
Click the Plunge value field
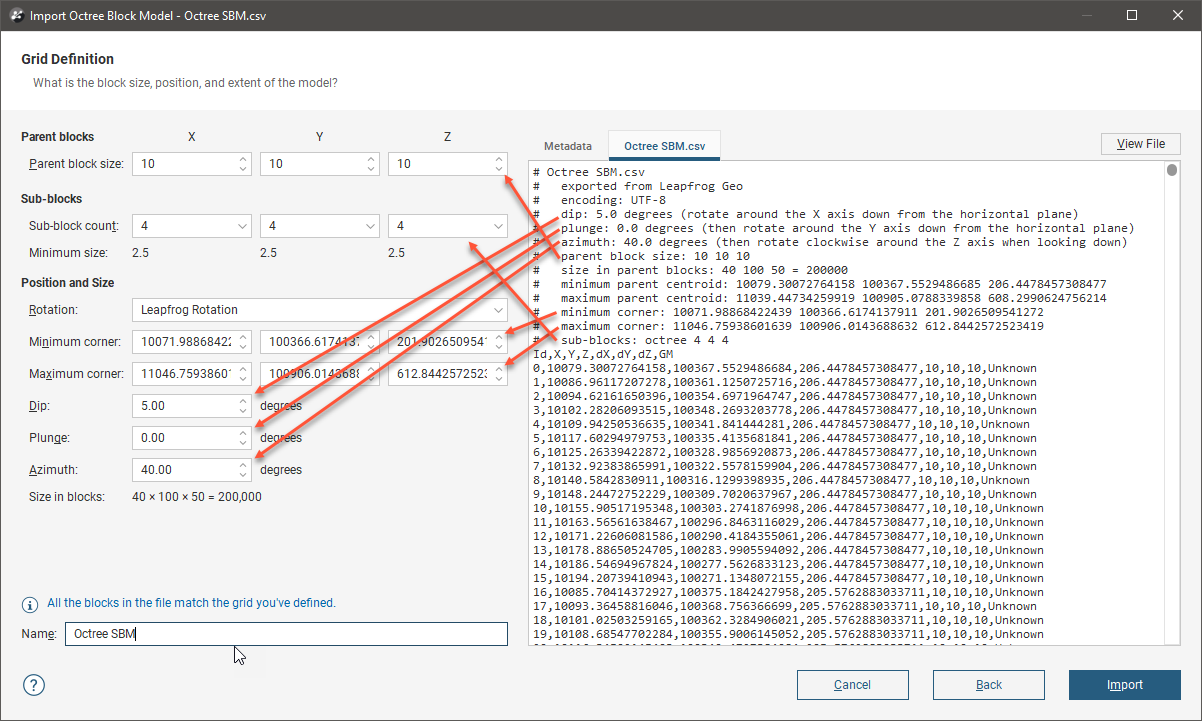pyautogui.click(x=183, y=438)
